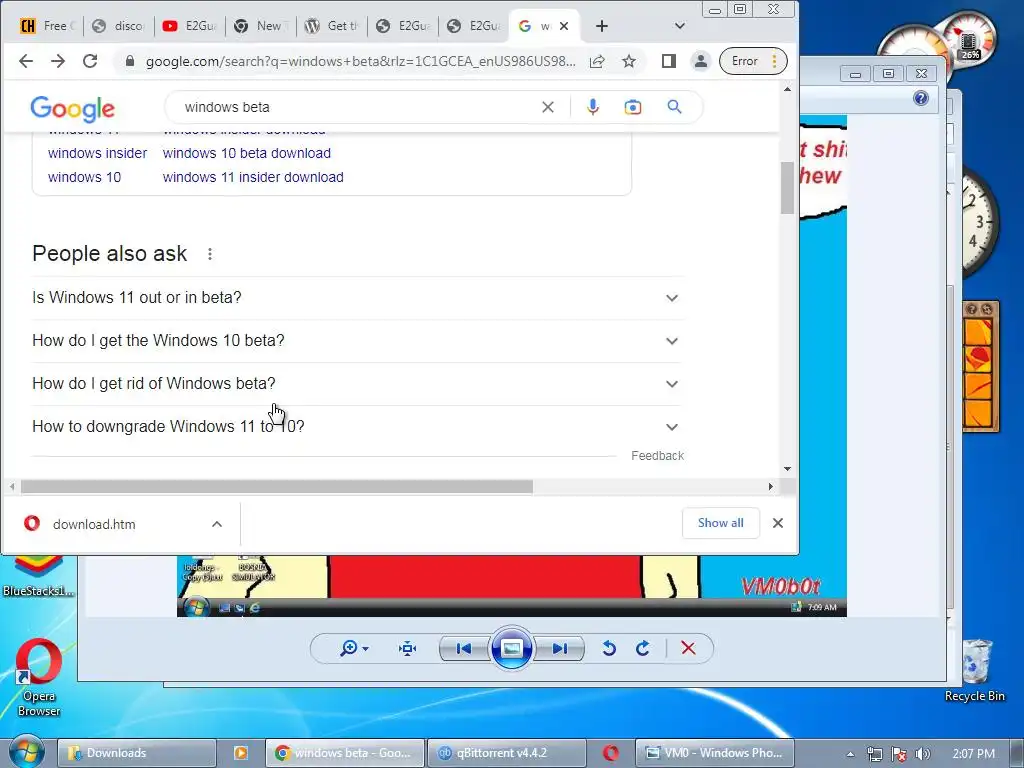
Task: Click the Action Center flag icon
Action: (x=899, y=754)
